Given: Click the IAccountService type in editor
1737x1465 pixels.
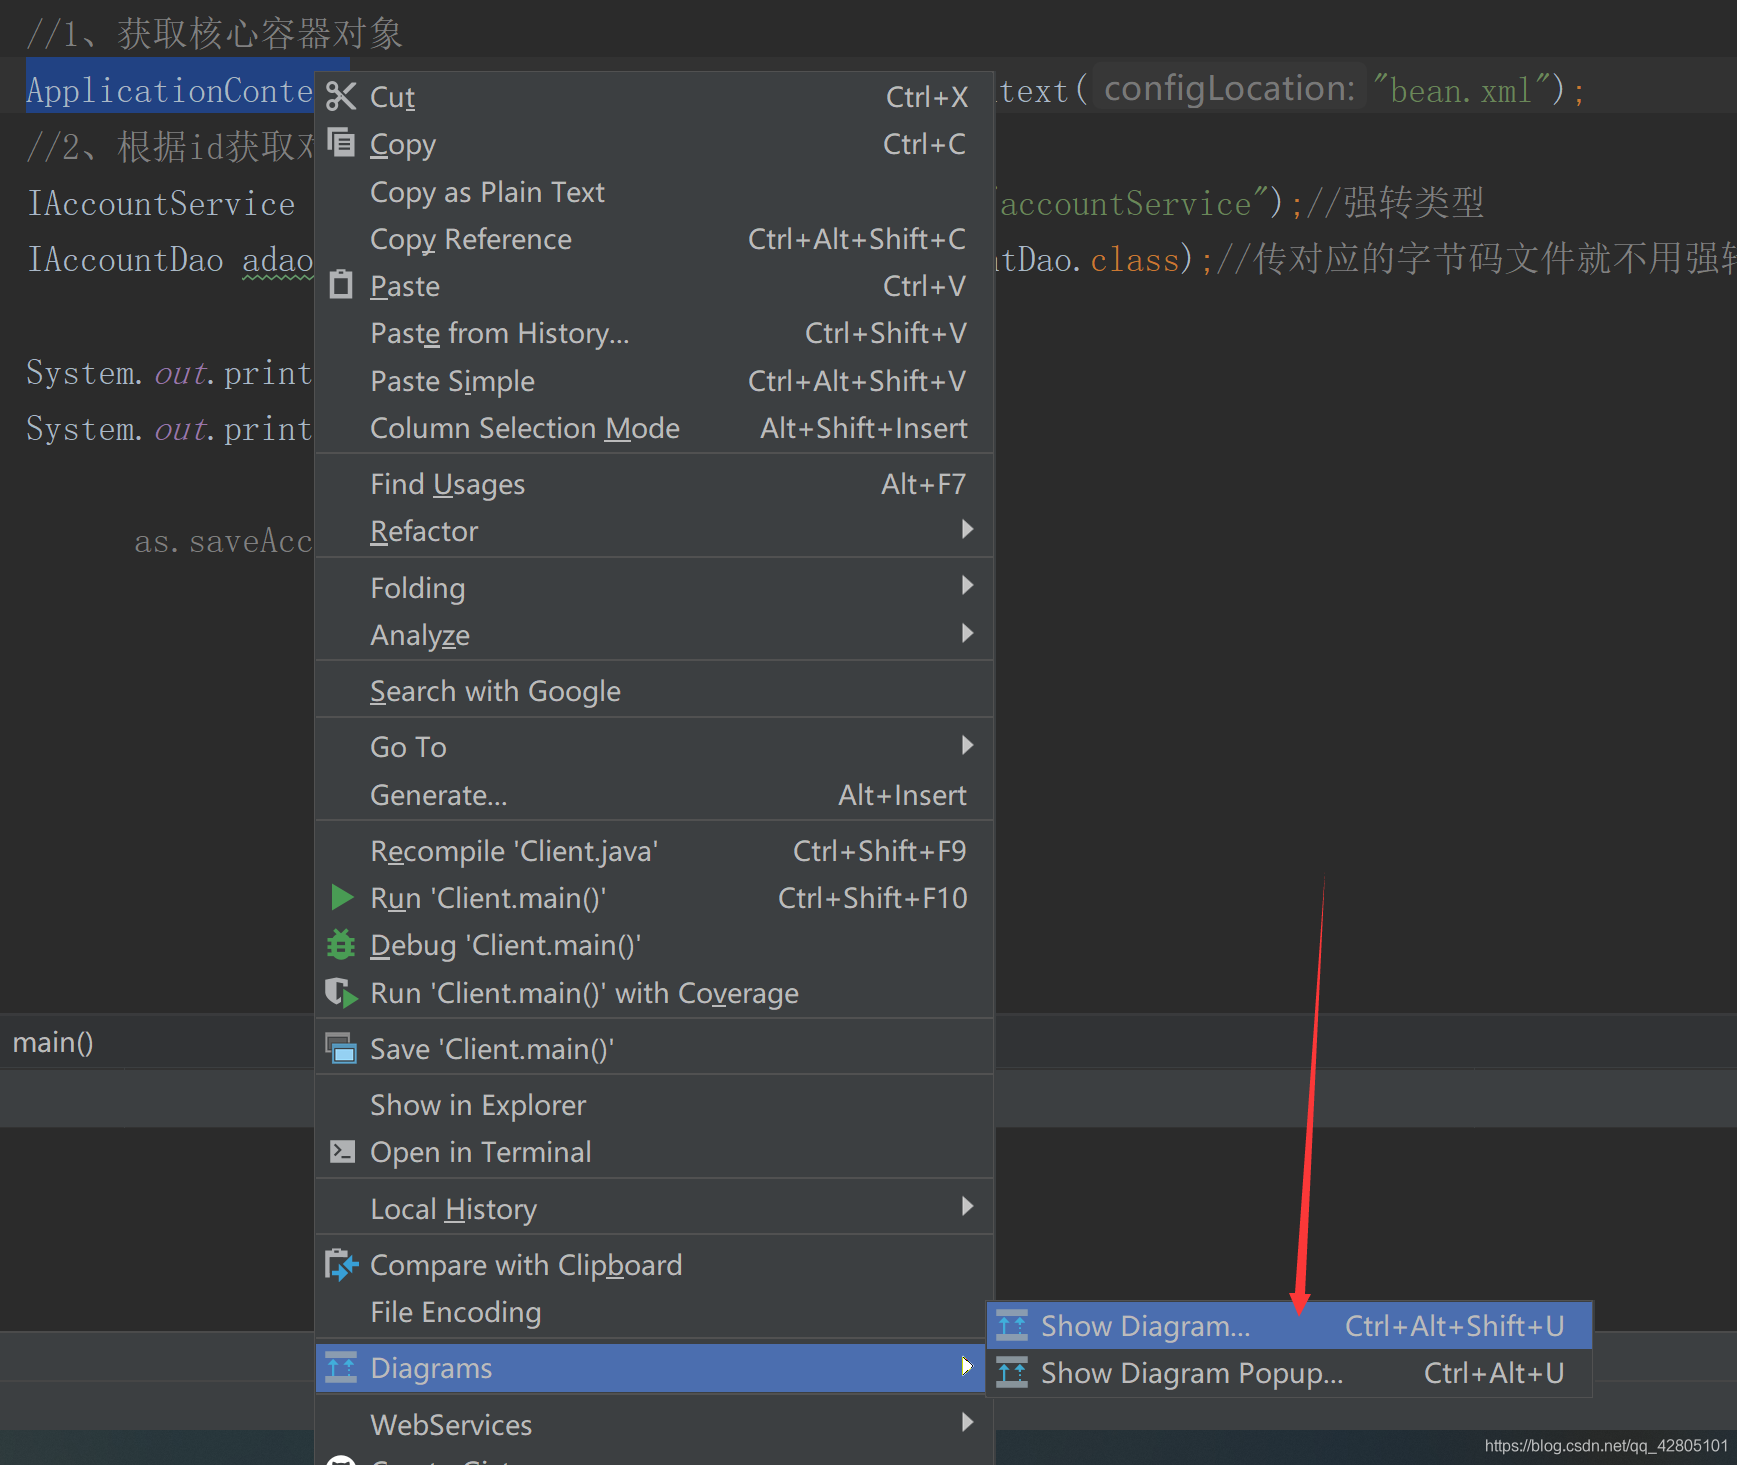Looking at the screenshot, I should 161,203.
